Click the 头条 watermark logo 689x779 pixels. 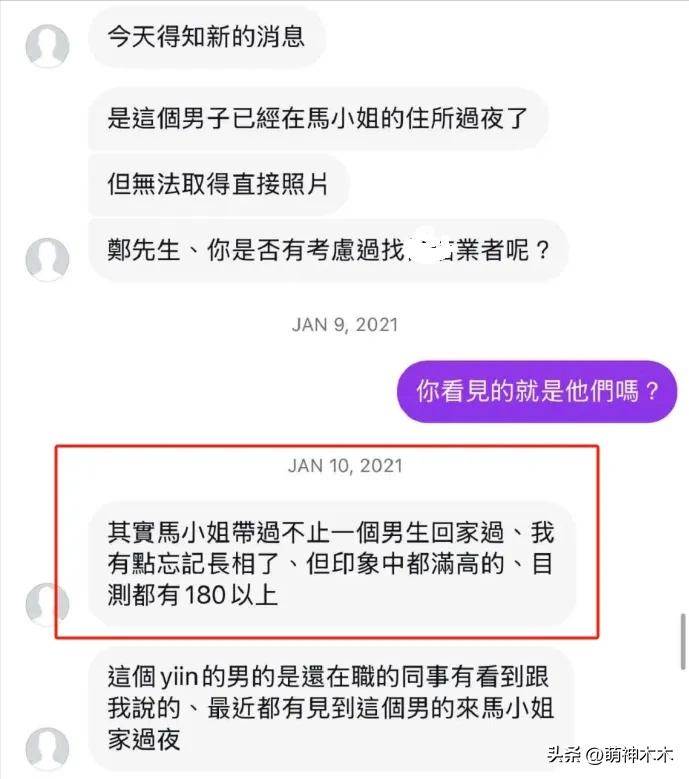pos(565,755)
